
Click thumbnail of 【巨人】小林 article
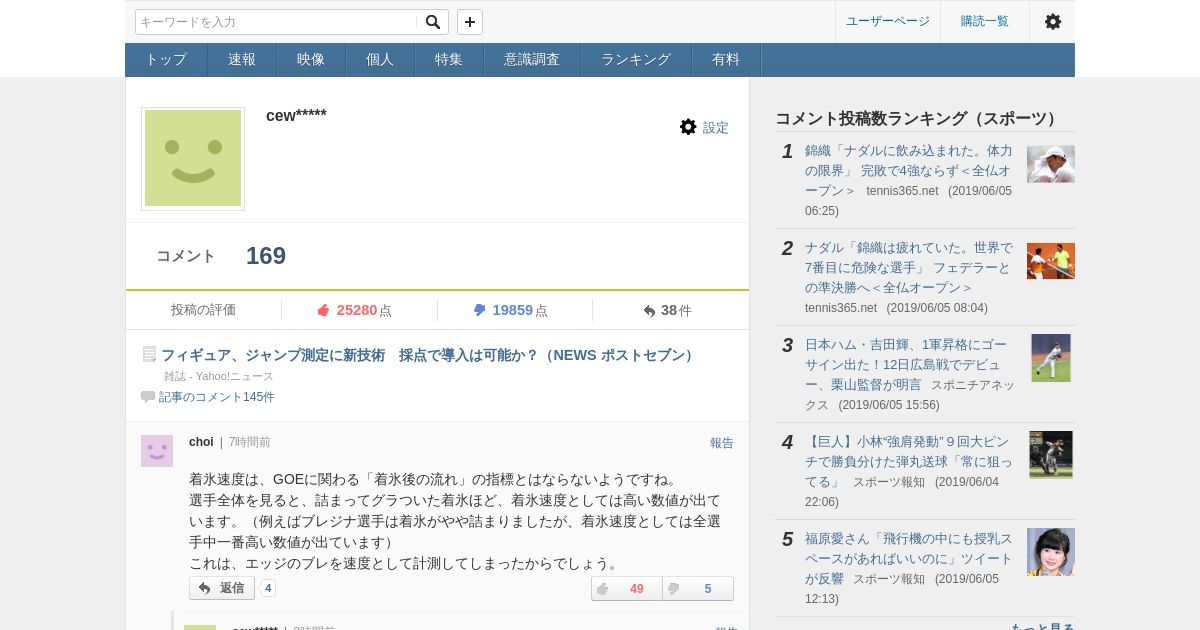click(x=1051, y=455)
